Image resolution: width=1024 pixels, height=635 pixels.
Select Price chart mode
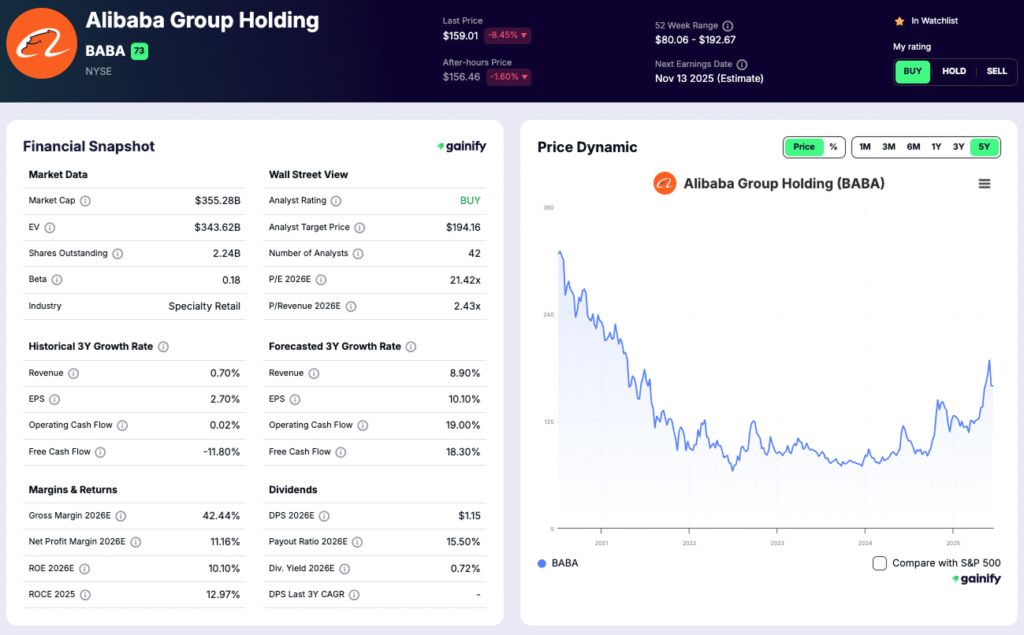point(804,147)
